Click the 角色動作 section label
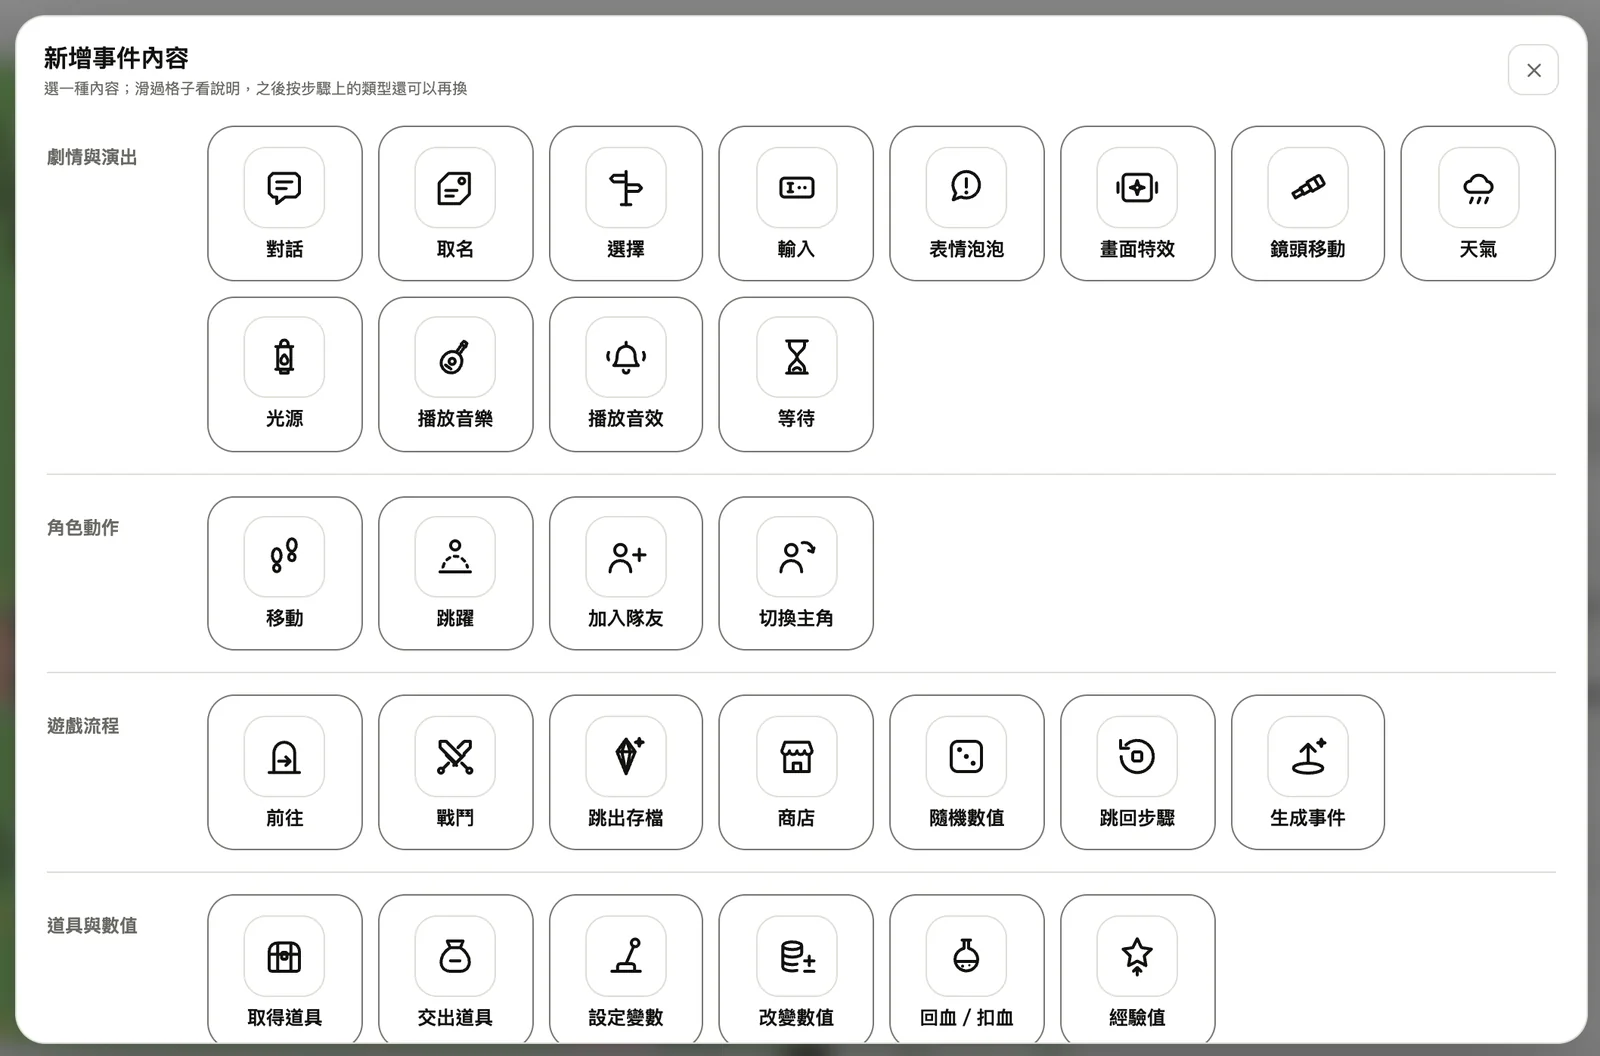Viewport: 1600px width, 1056px height. click(83, 527)
